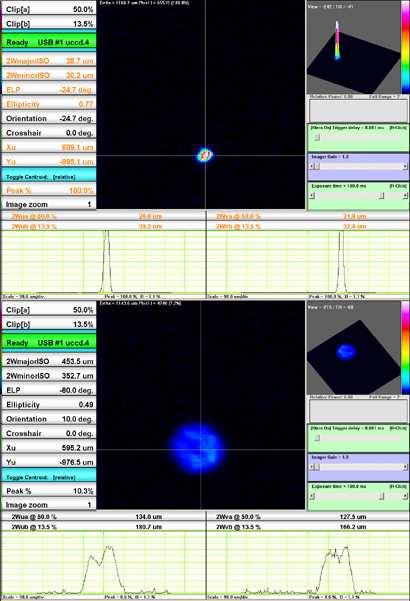Click the lower Image zoom 1 field
This screenshot has height=601, width=410.
tap(49, 505)
